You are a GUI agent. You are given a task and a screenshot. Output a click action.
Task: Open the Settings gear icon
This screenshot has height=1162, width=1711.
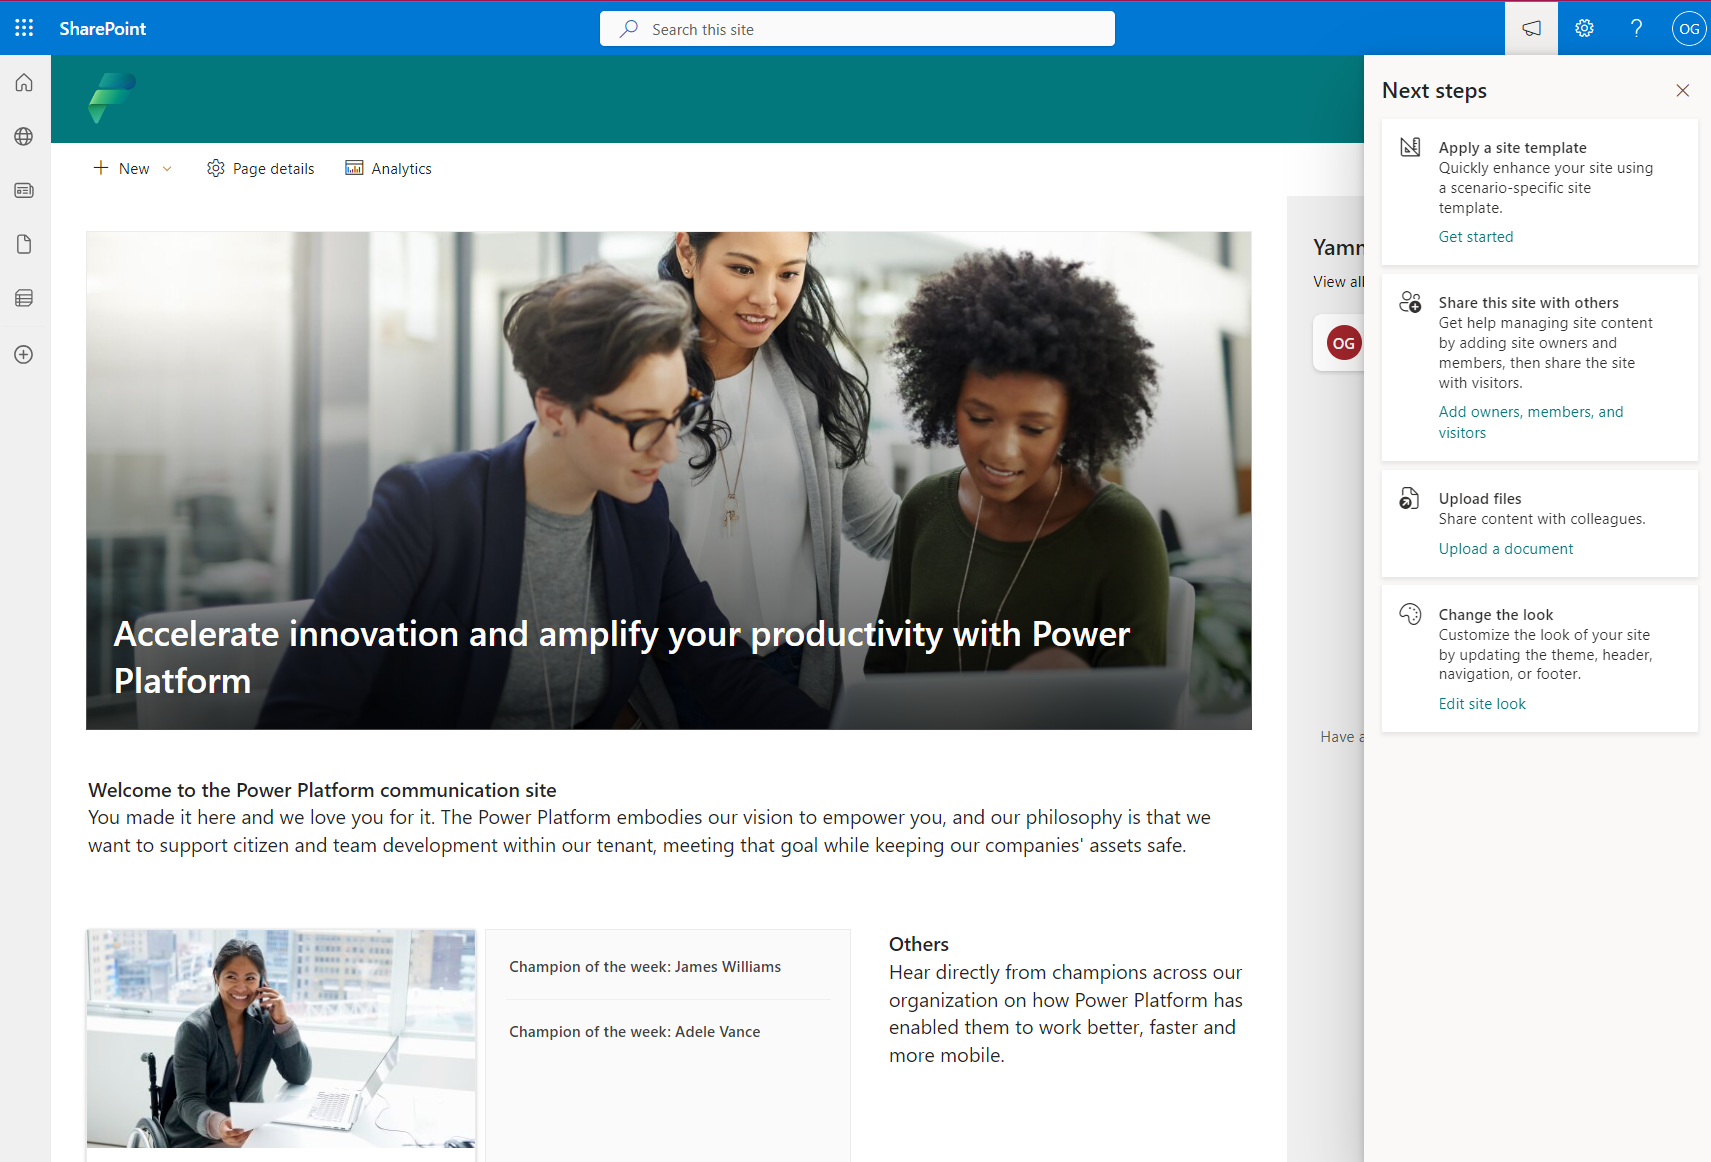click(1584, 28)
